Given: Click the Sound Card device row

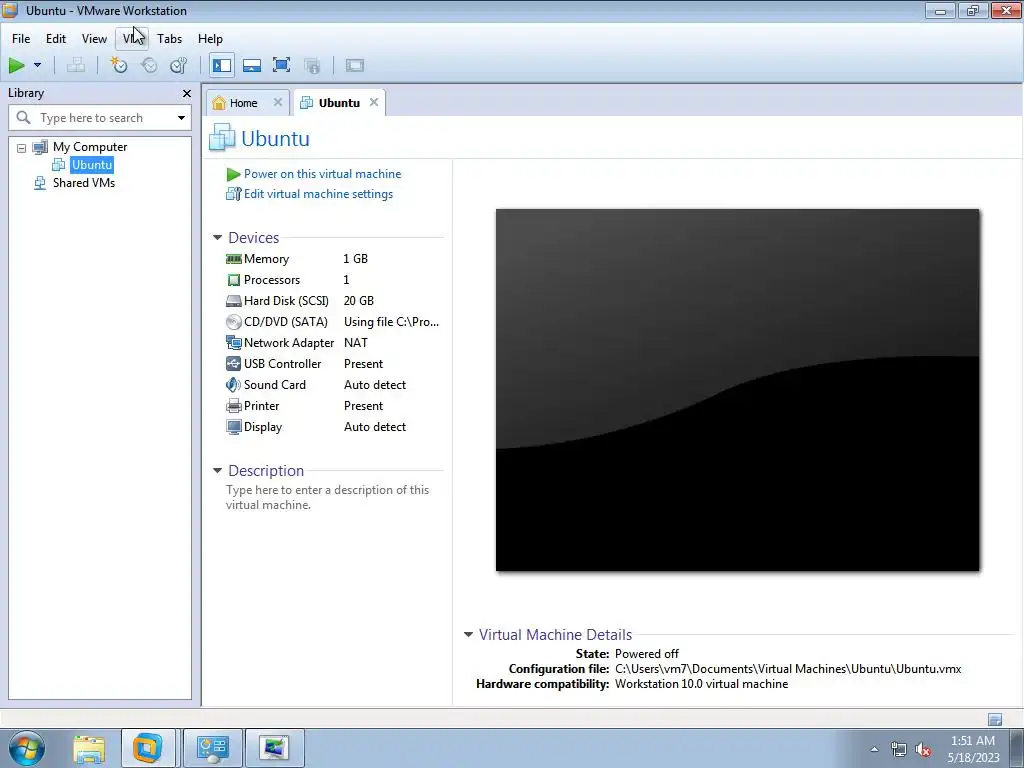Looking at the screenshot, I should click(333, 385).
